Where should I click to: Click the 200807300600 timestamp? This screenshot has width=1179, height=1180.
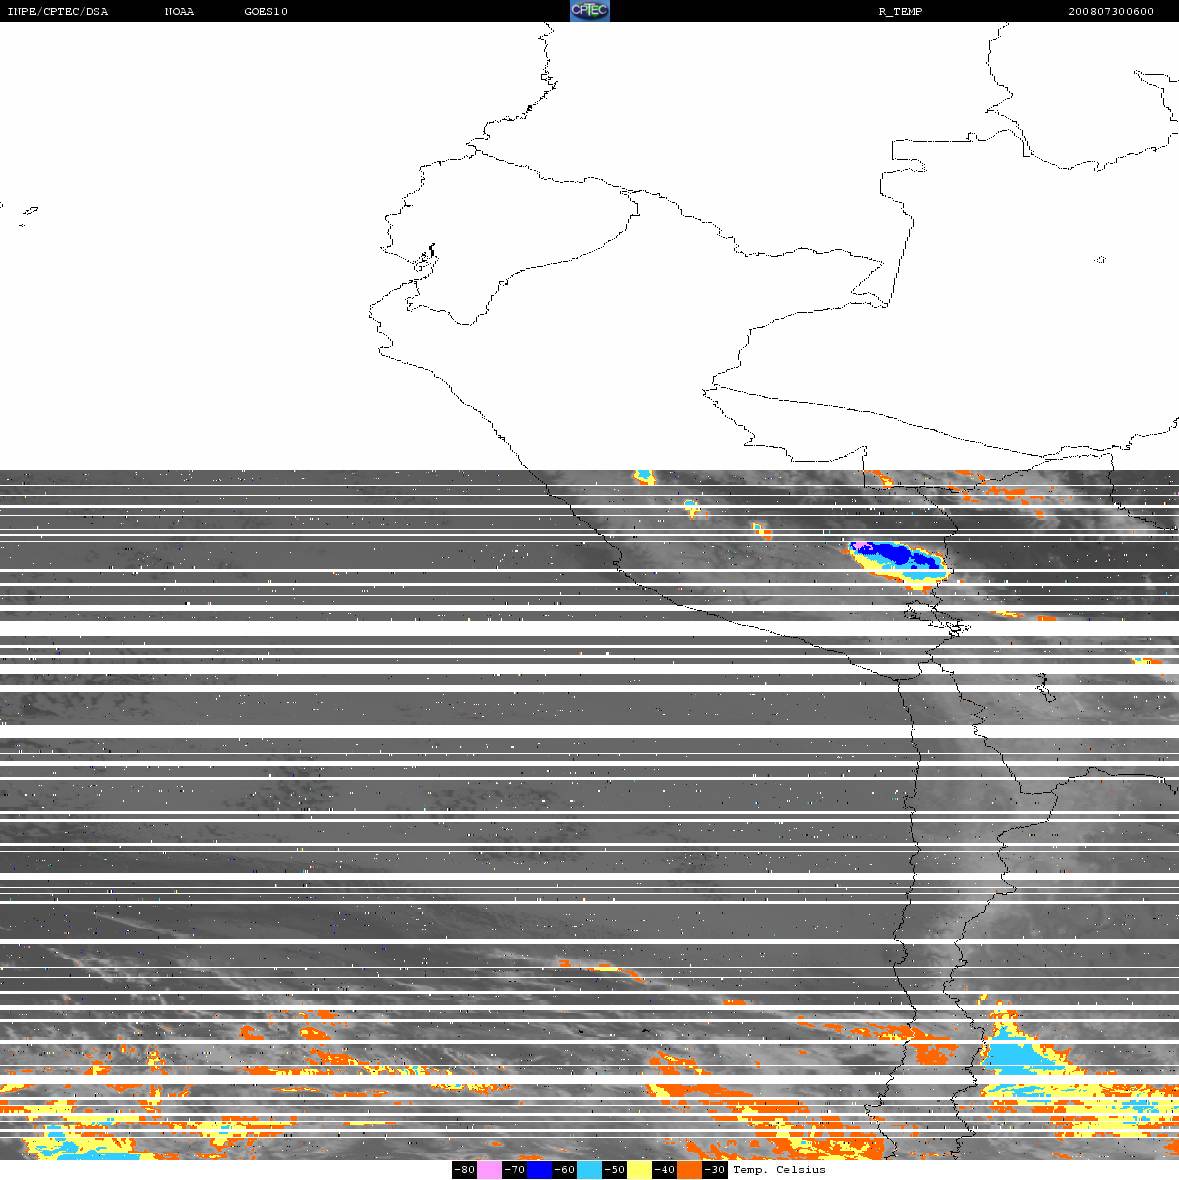1111,11
